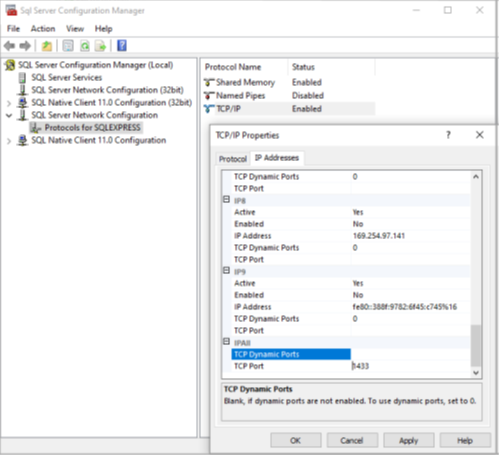Click the Named Pipes protocol icon
This screenshot has height=455, width=499.
pyautogui.click(x=209, y=96)
